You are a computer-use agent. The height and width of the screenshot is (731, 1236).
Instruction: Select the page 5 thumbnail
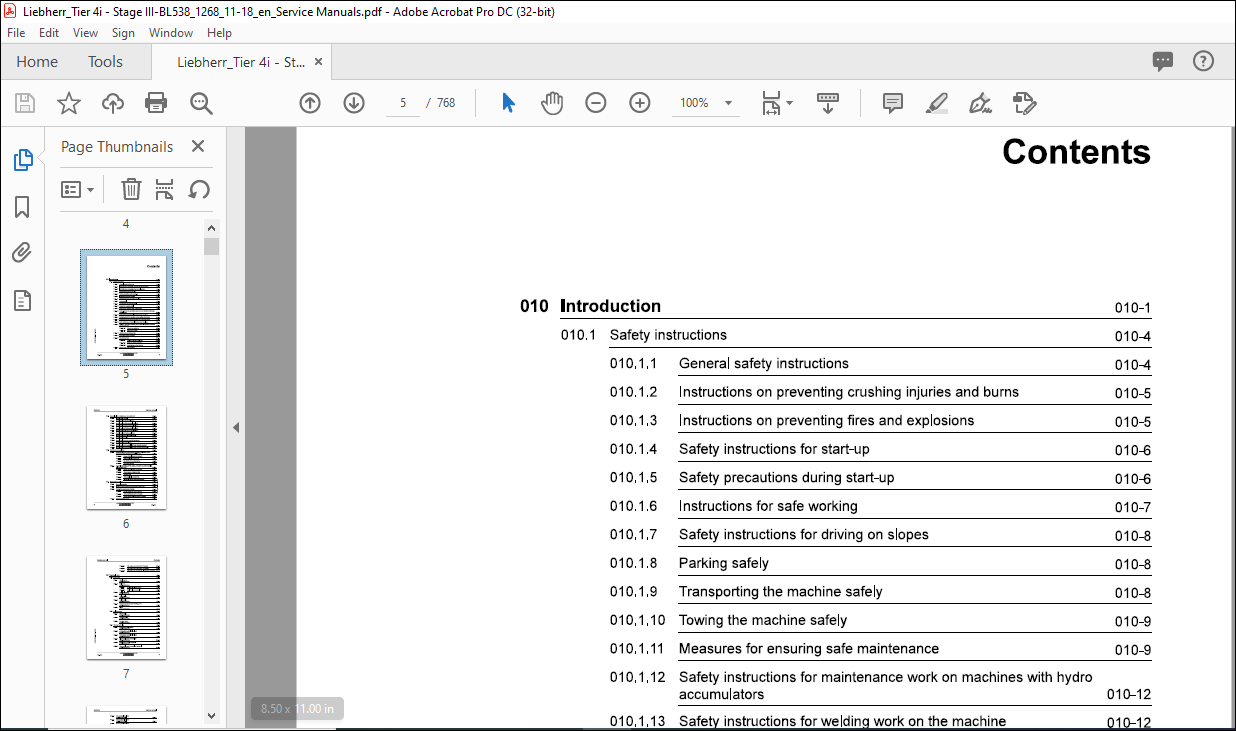tap(126, 307)
